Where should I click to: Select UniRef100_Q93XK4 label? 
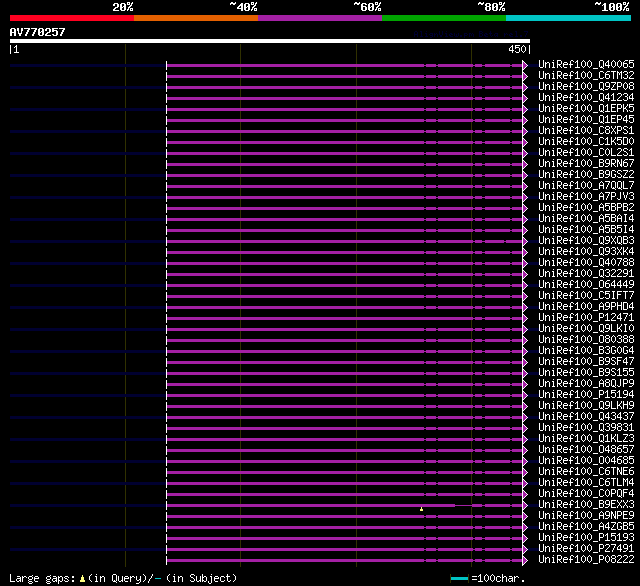586,252
